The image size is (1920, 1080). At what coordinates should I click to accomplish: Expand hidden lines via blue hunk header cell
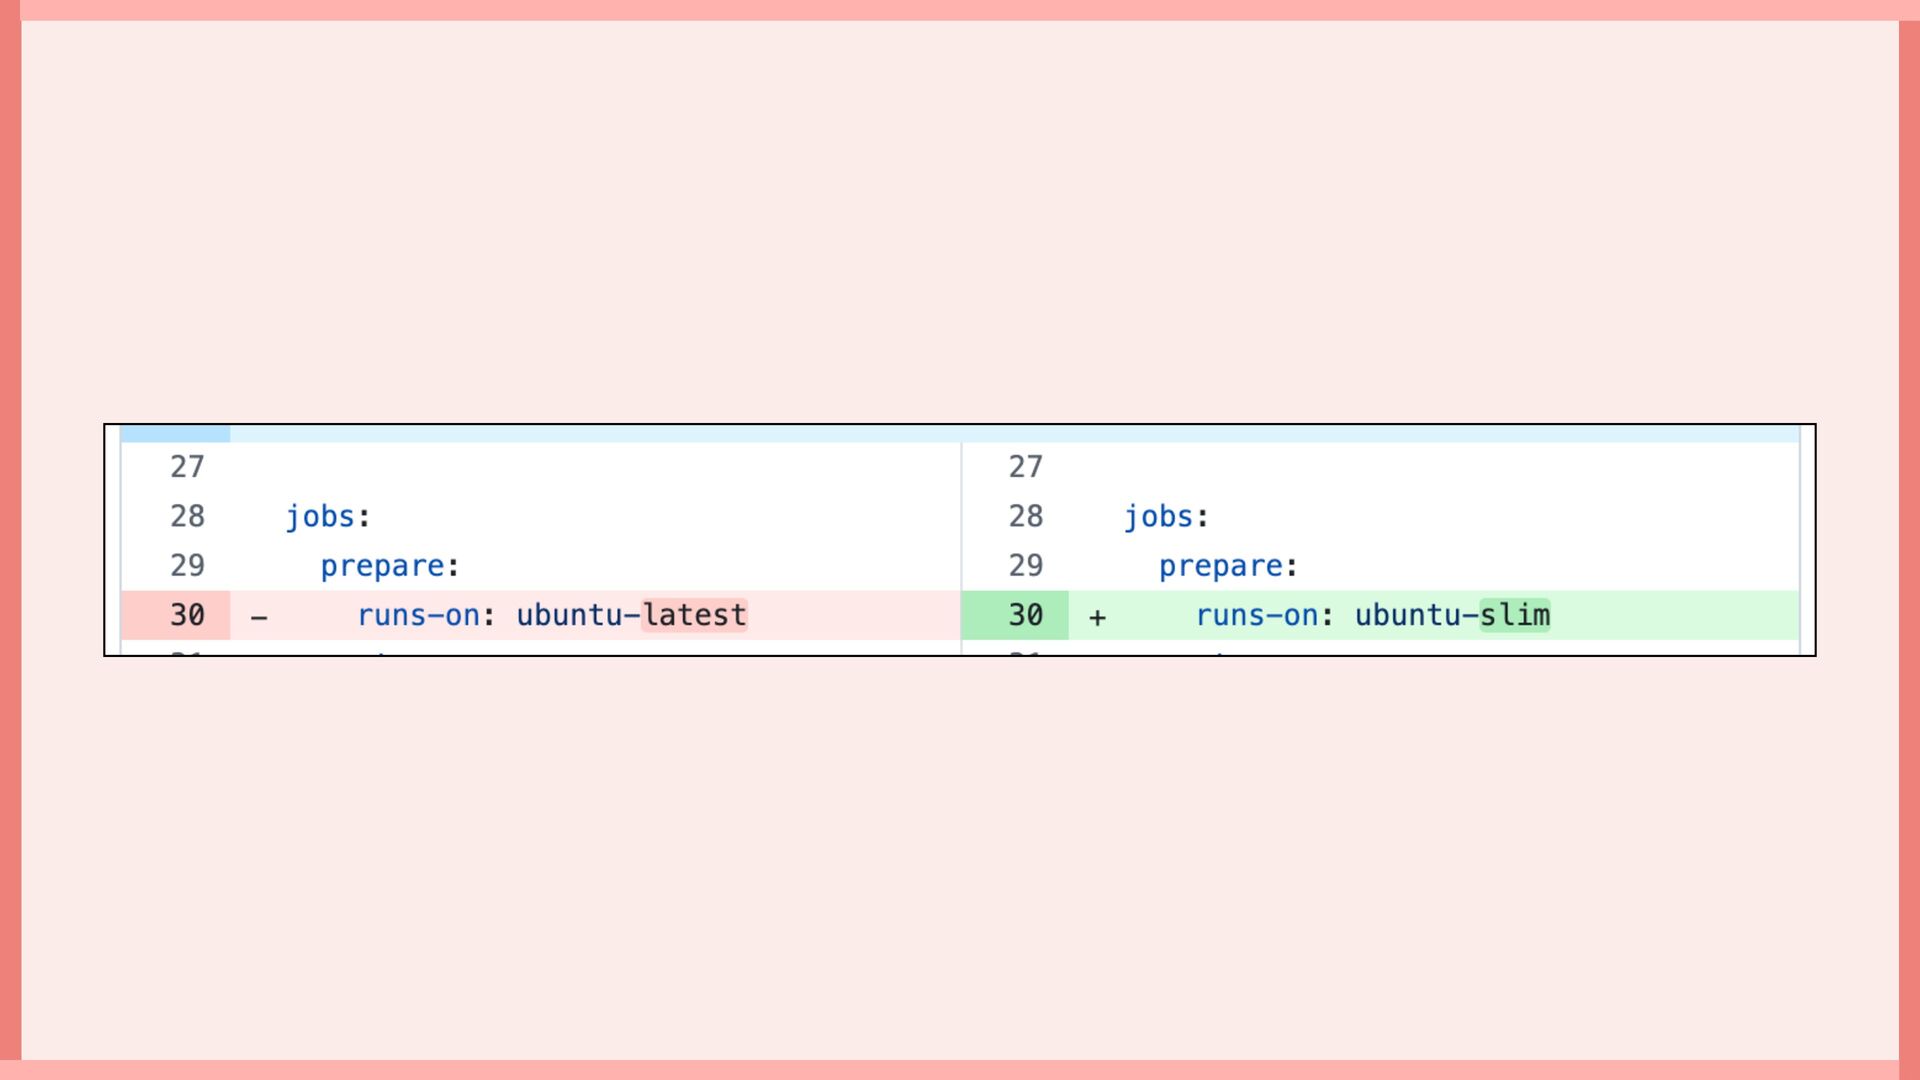pos(175,434)
